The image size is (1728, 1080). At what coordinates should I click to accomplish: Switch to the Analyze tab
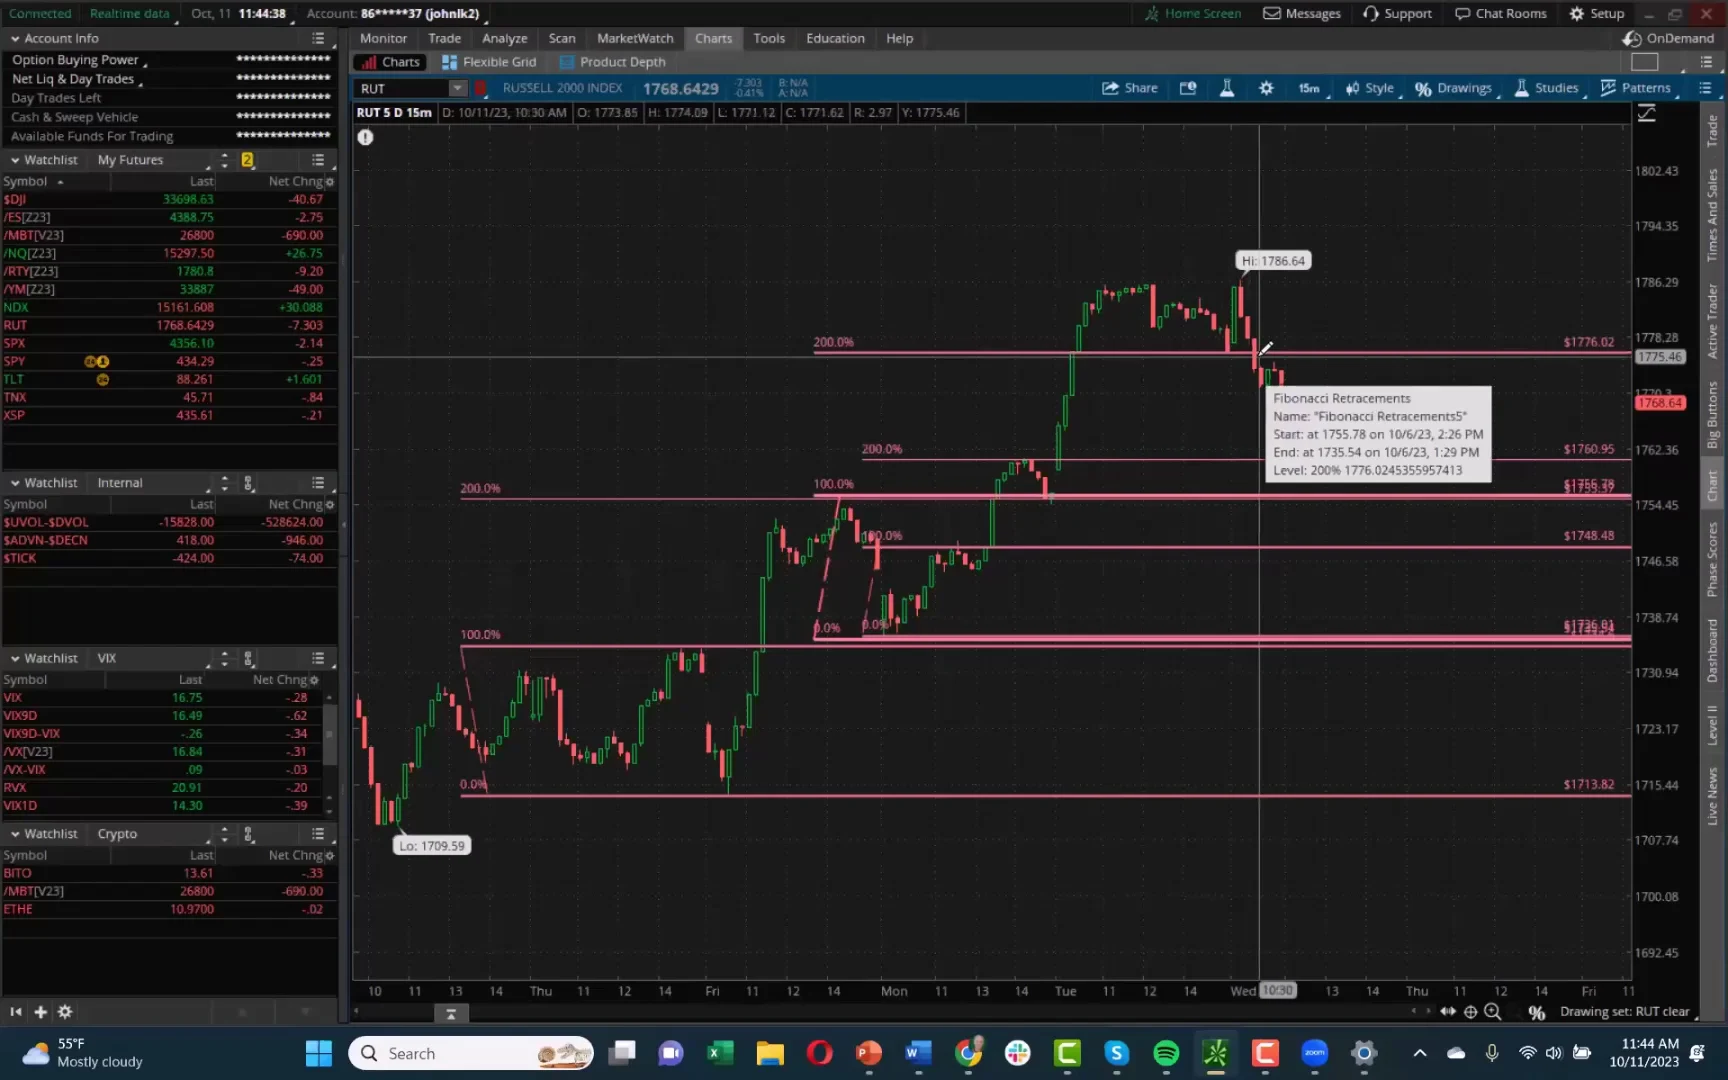[504, 38]
